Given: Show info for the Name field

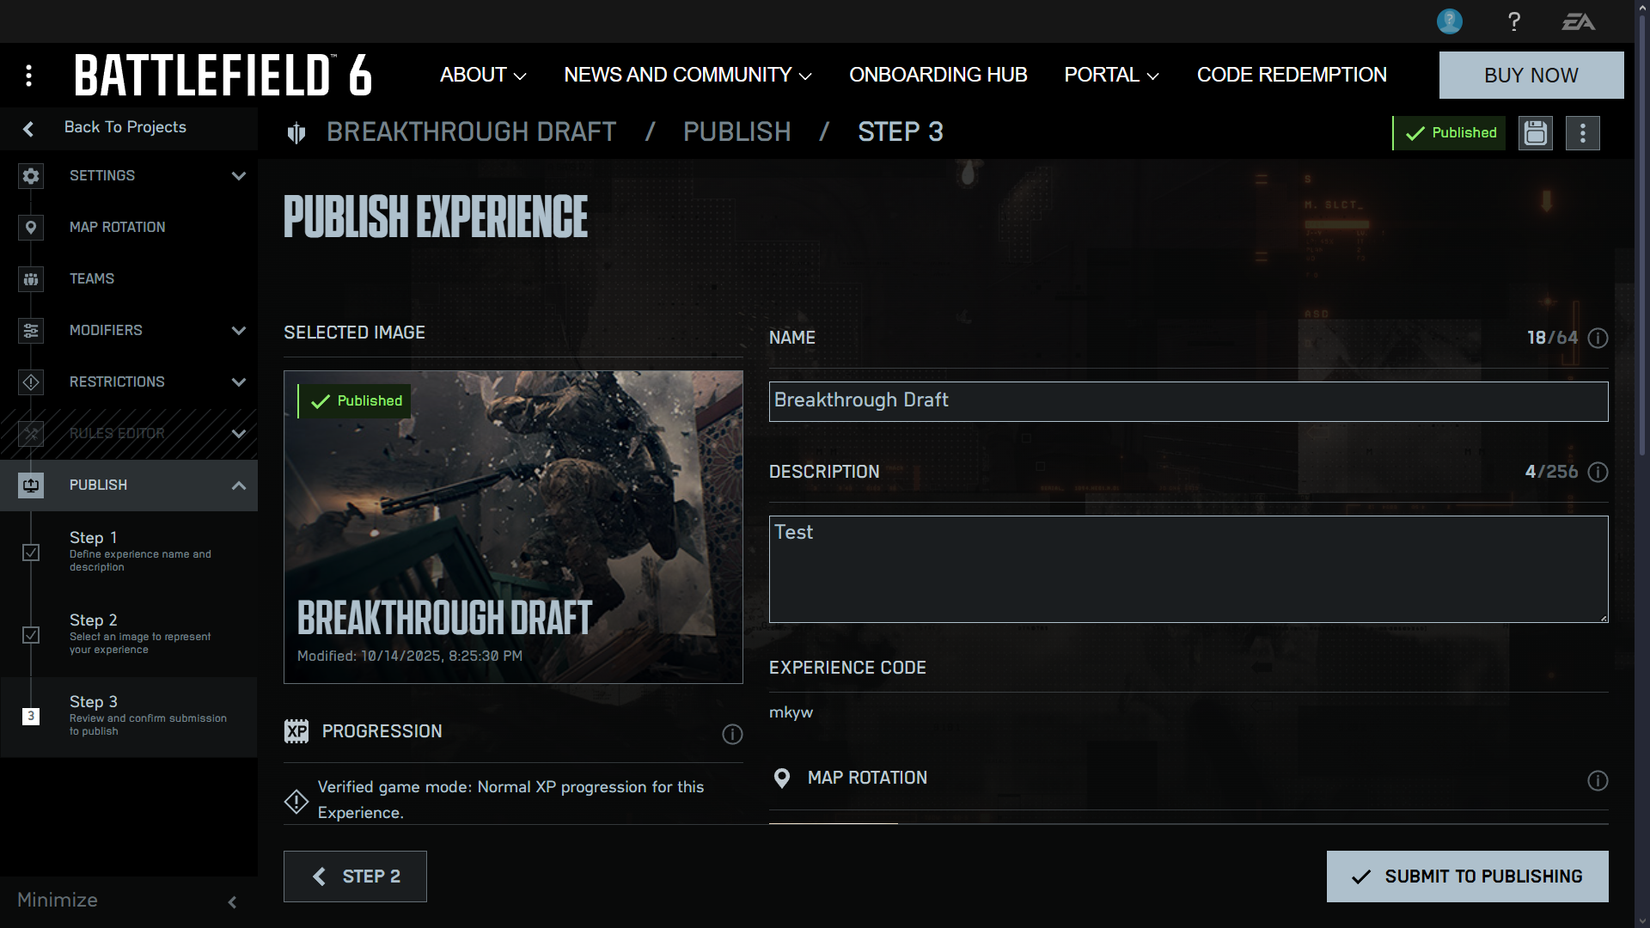Looking at the screenshot, I should 1597,338.
